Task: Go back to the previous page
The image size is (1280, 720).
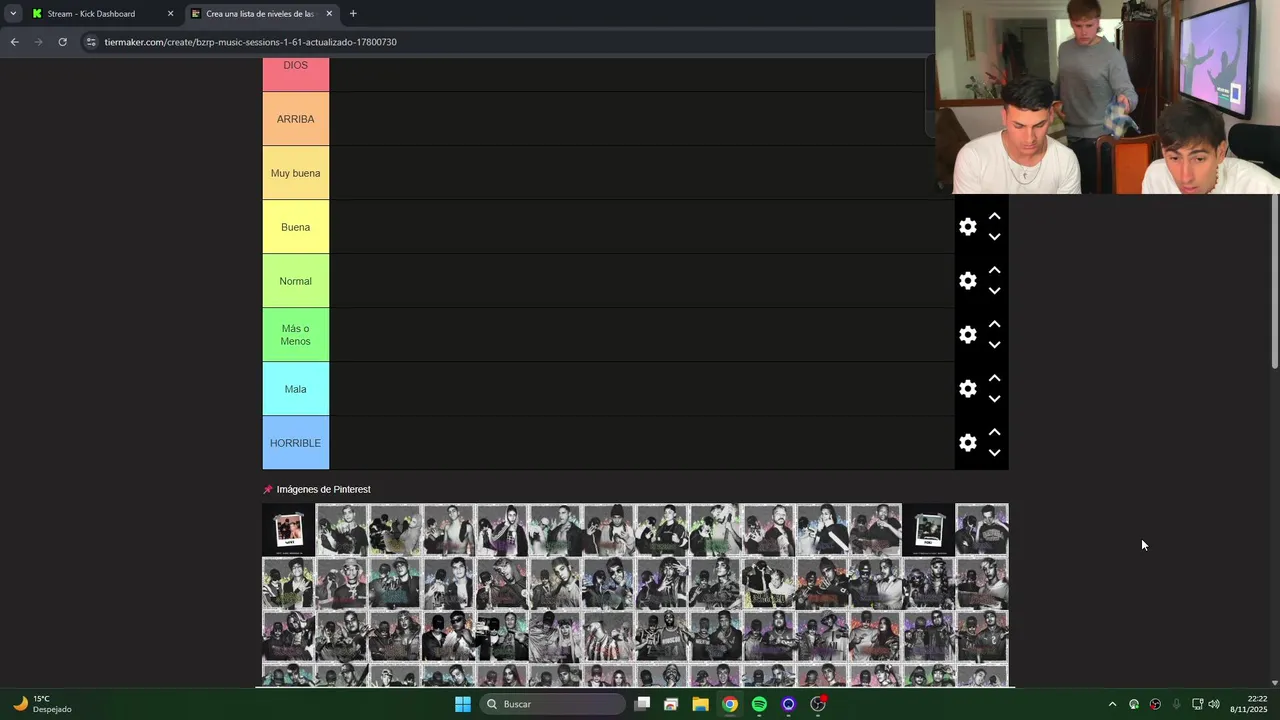Action: [x=14, y=42]
